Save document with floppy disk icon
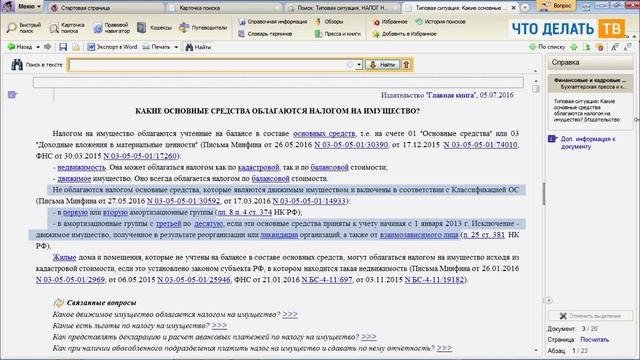 click(63, 47)
